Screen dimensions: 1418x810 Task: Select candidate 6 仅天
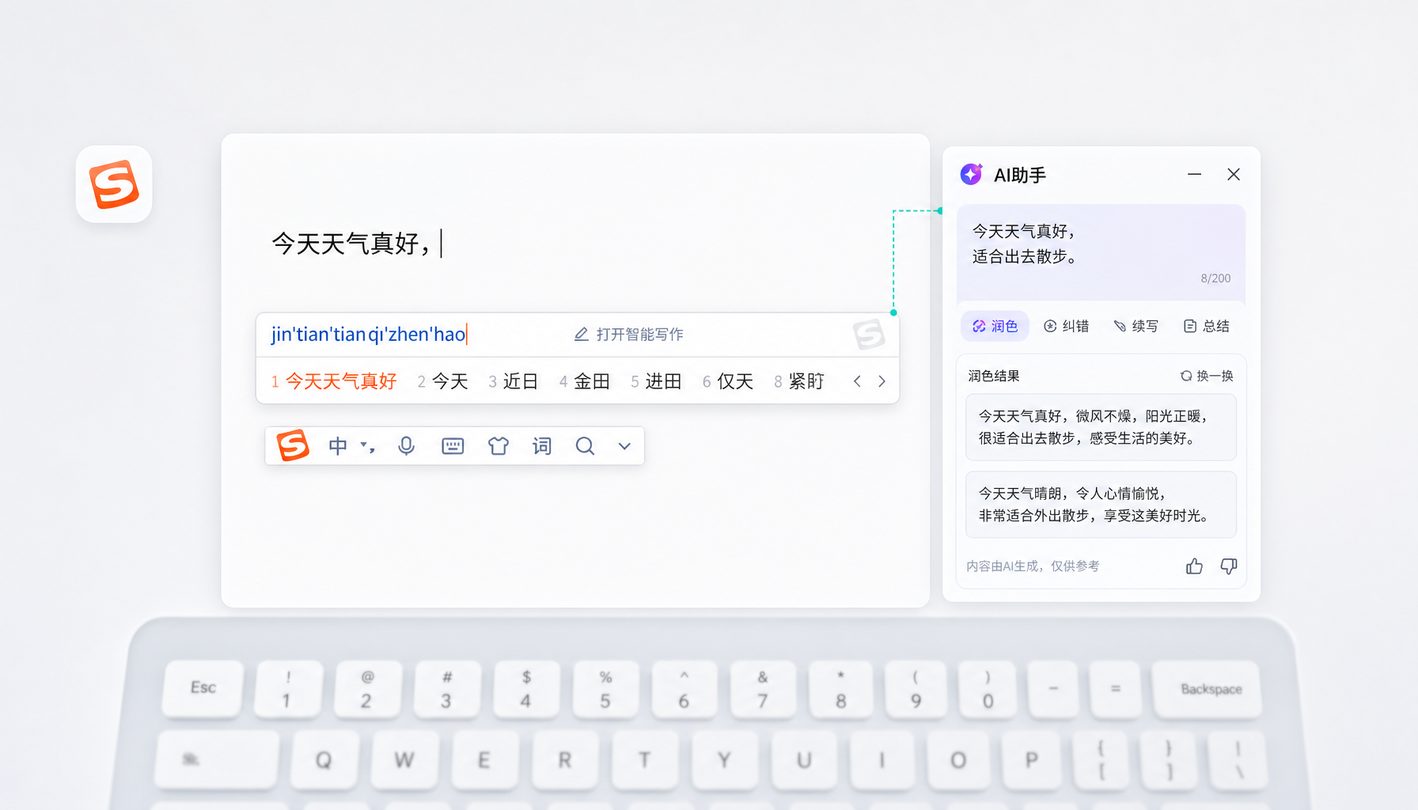pyautogui.click(x=728, y=381)
